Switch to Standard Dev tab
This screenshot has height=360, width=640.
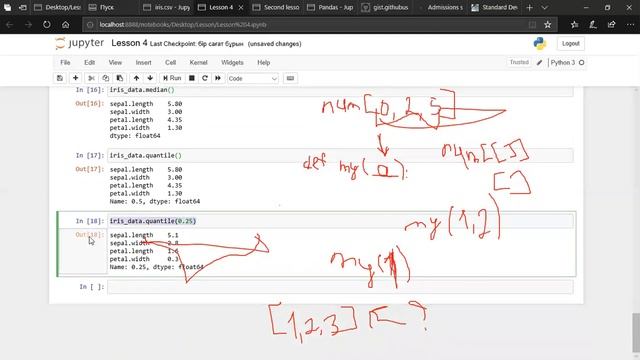pyautogui.click(x=495, y=7)
